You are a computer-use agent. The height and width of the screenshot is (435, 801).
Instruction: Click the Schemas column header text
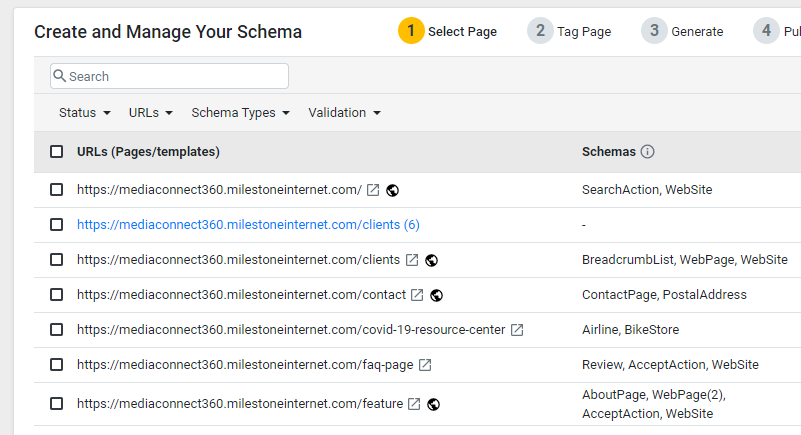(x=608, y=152)
